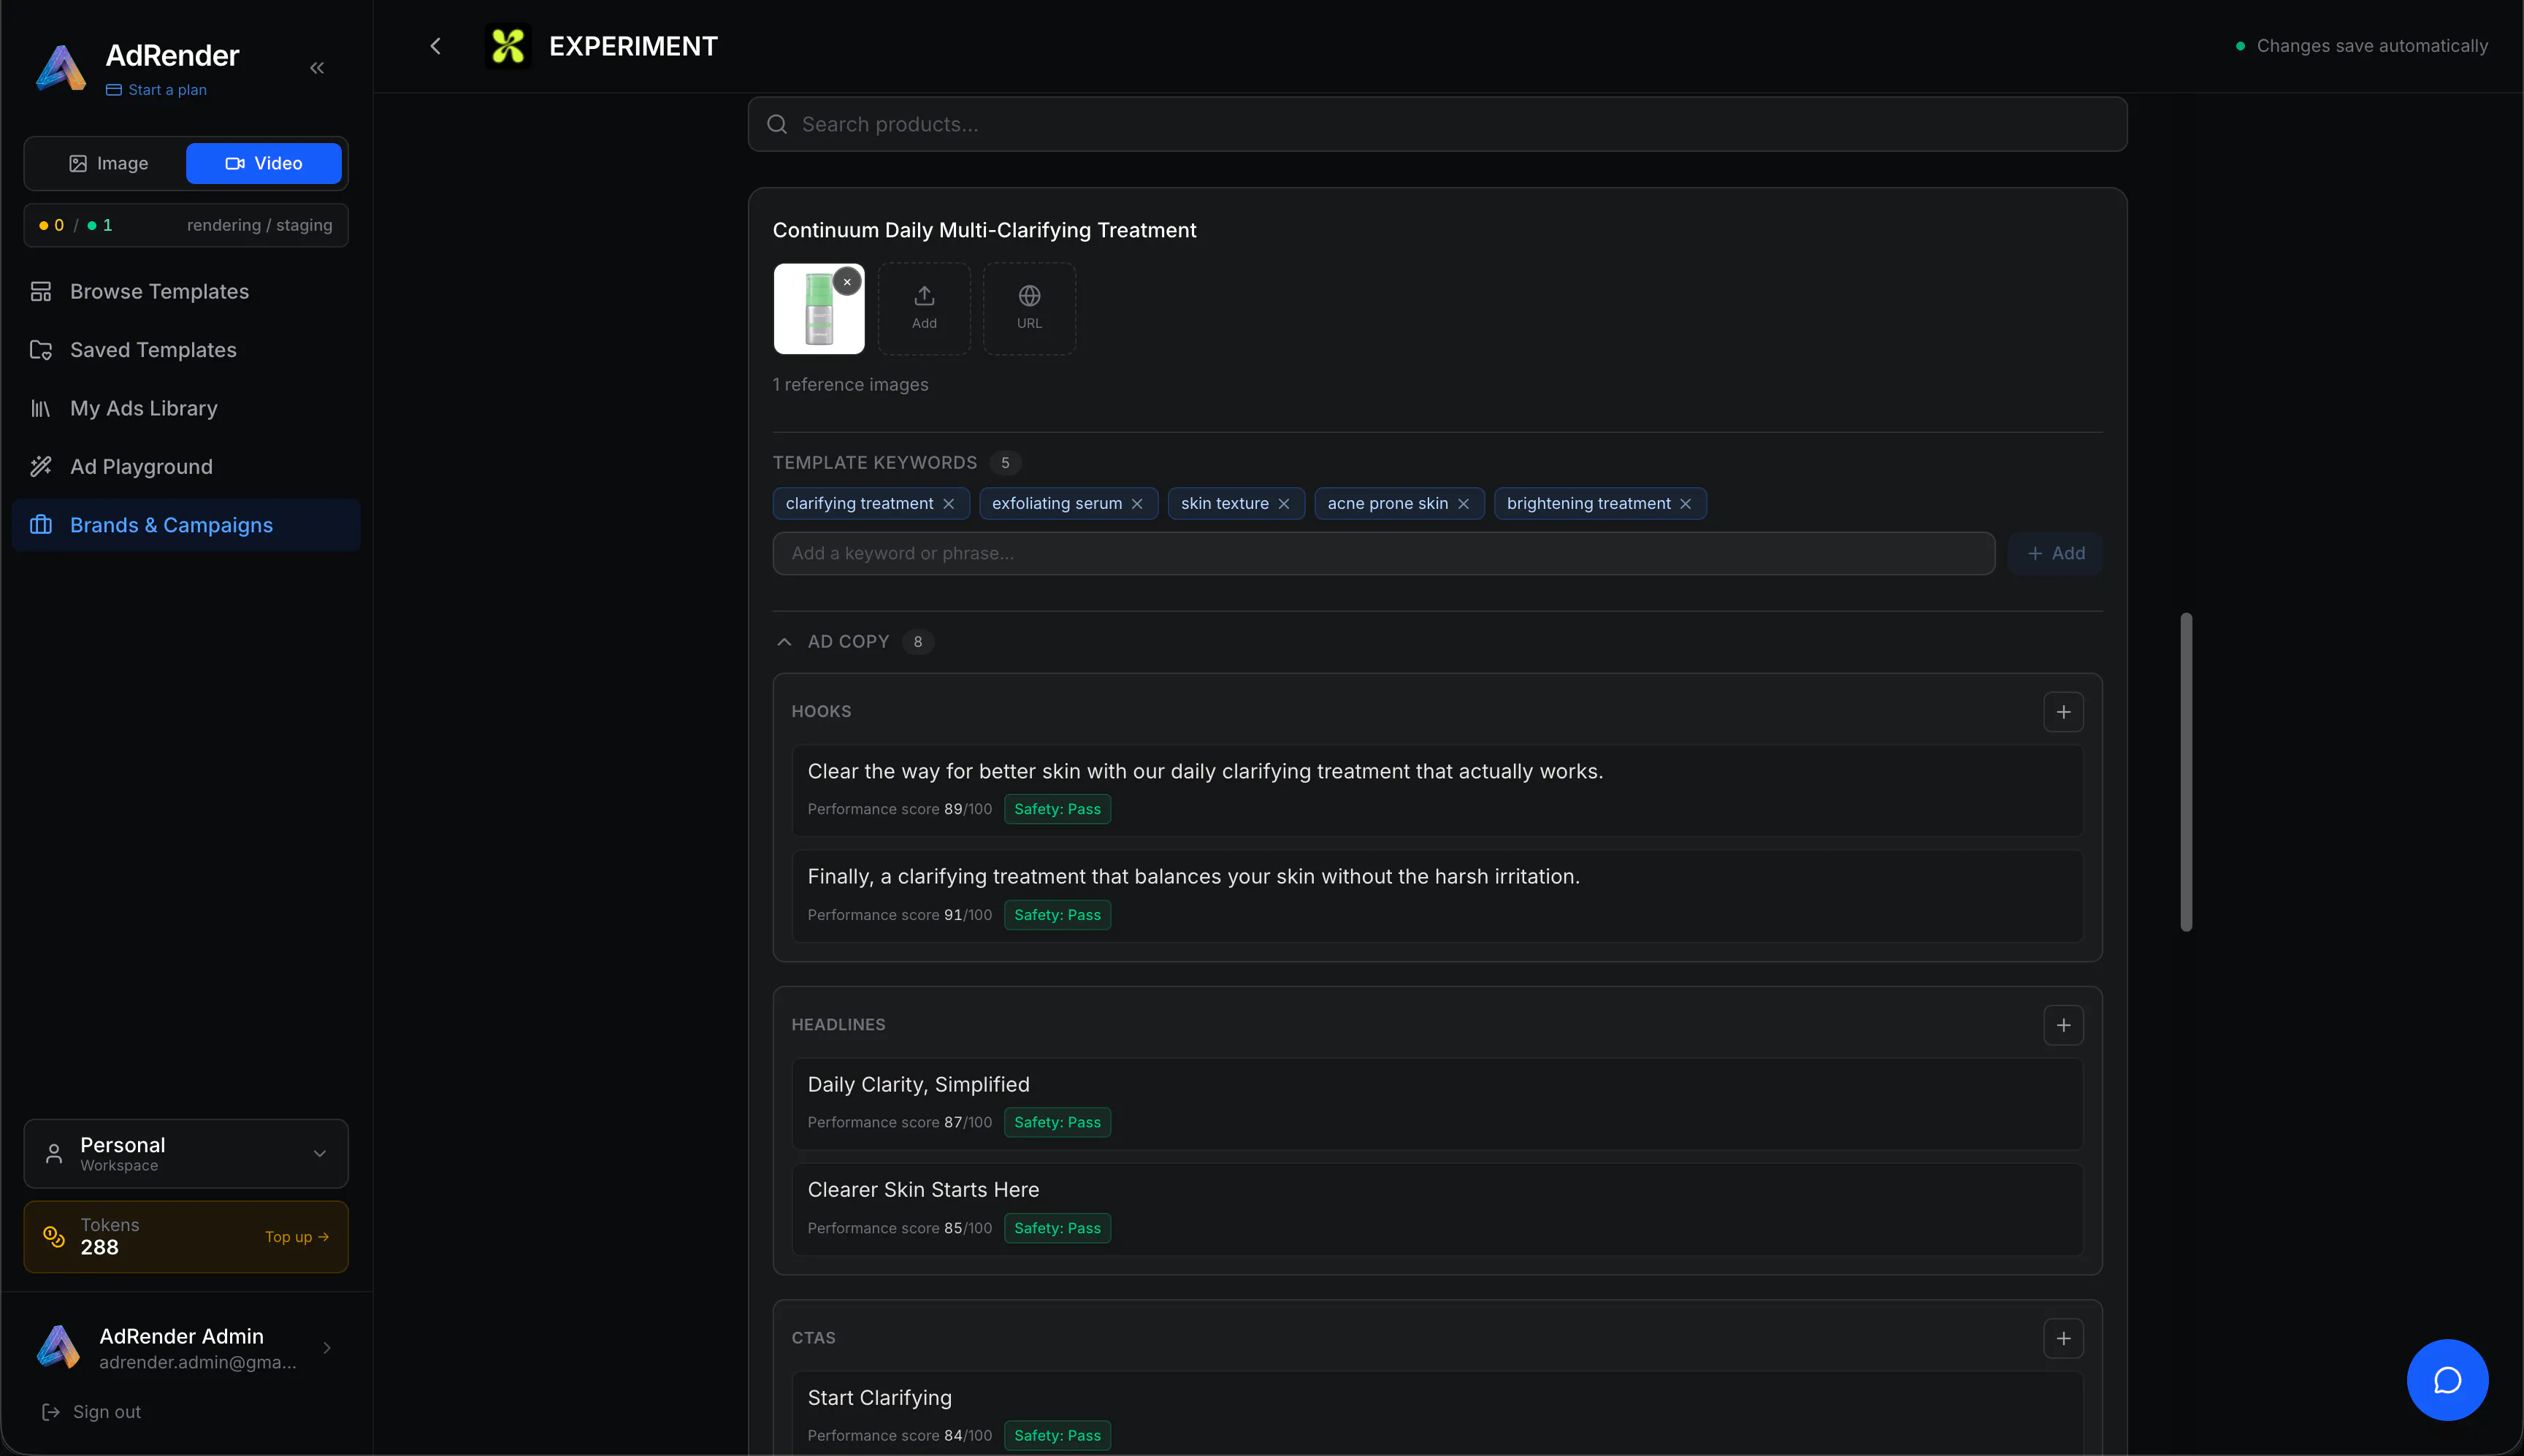Click Safety: Pass badge on score 91 hook
Image resolution: width=2524 pixels, height=1456 pixels.
[1057, 915]
